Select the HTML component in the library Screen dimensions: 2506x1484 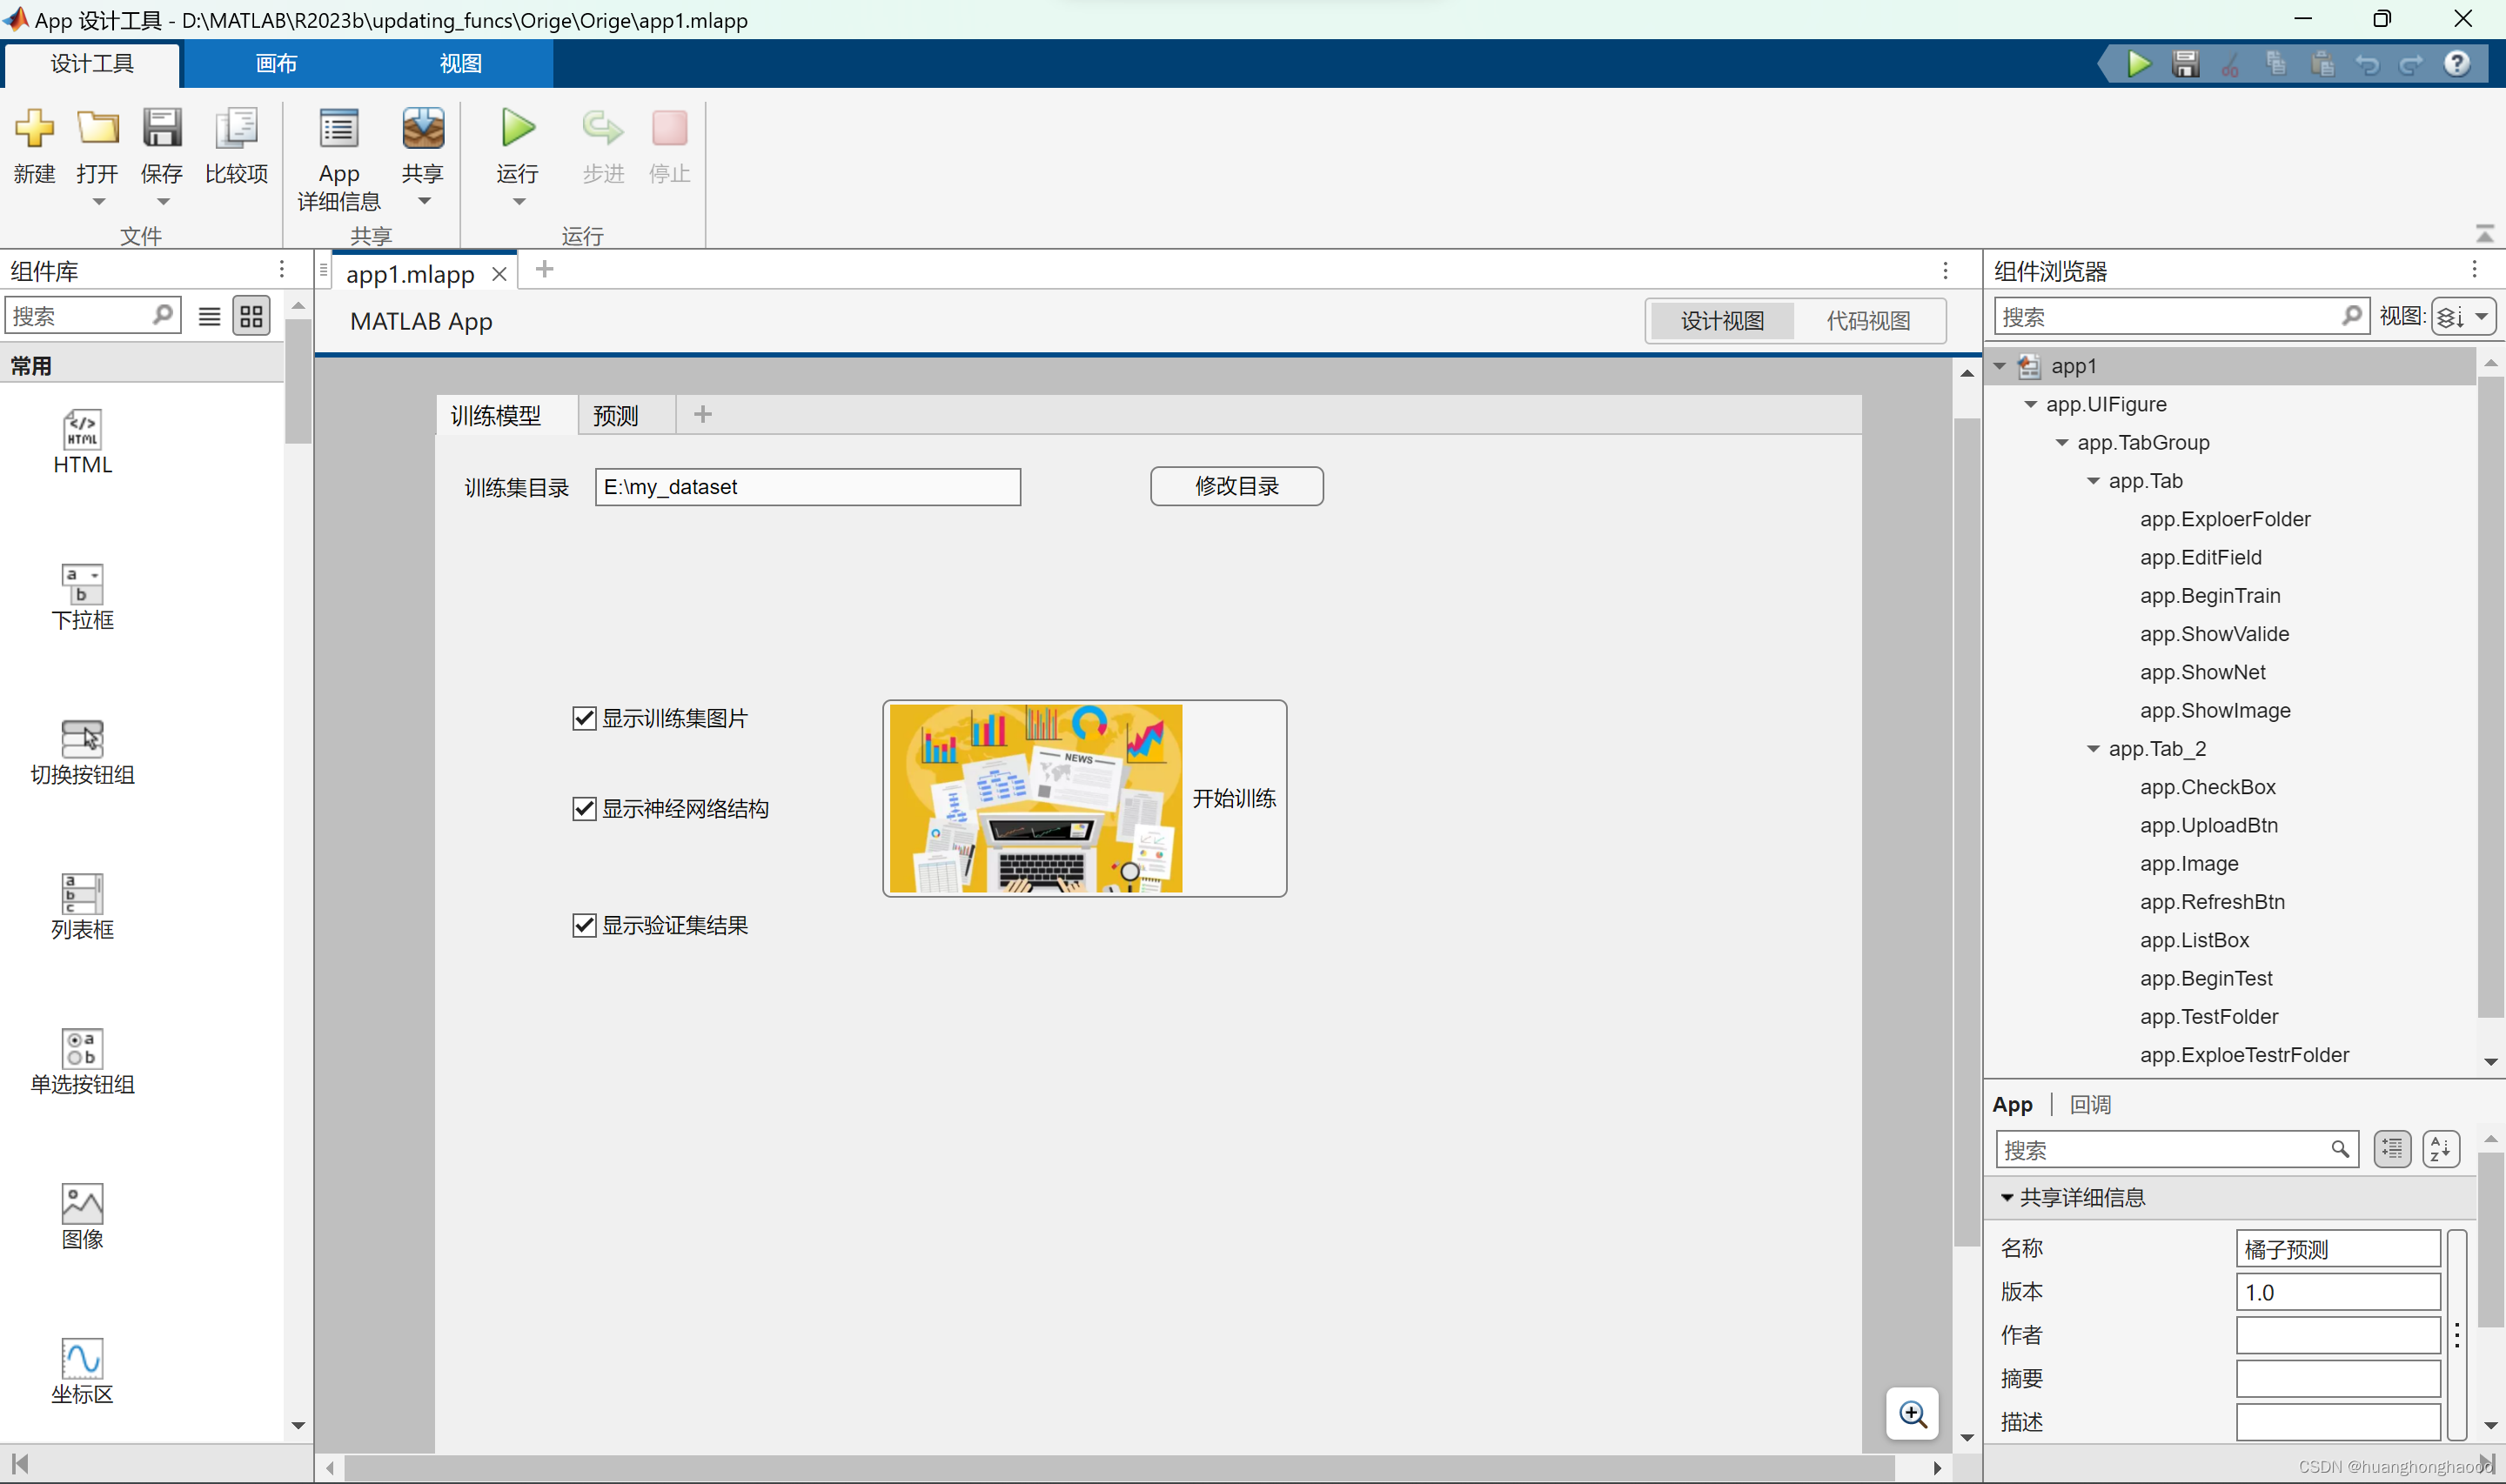(82, 431)
